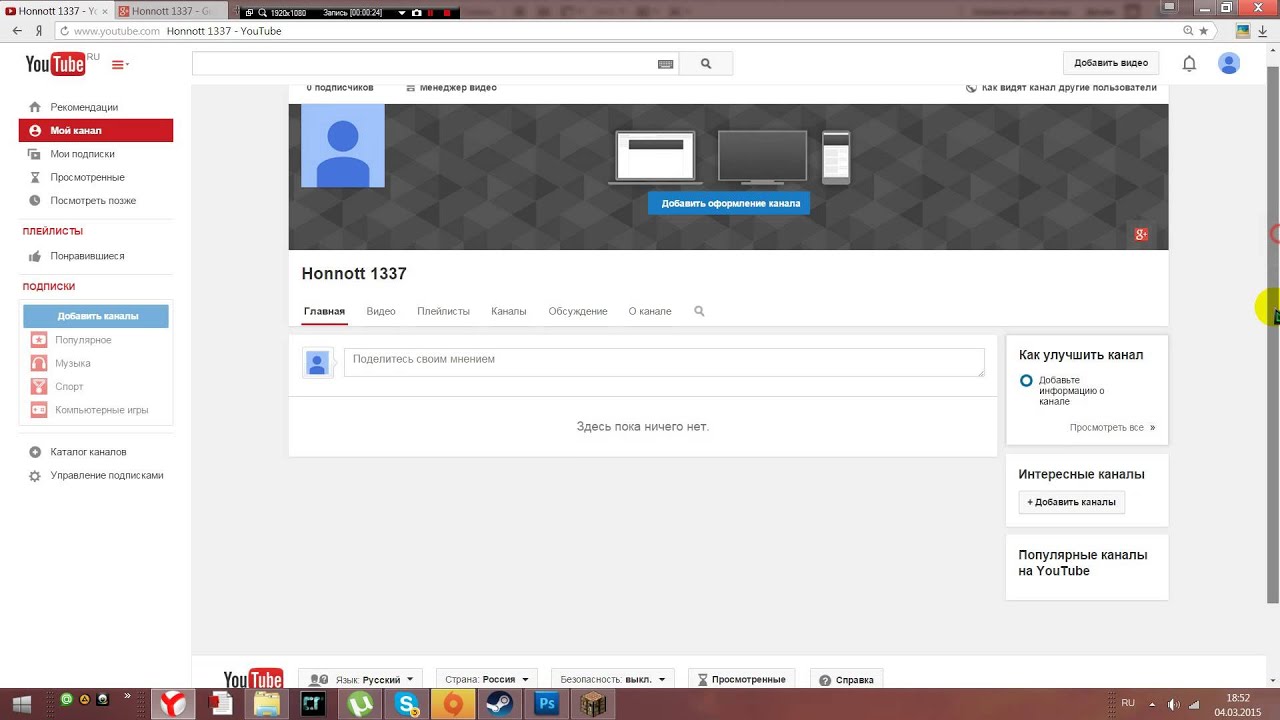This screenshot has height=720, width=1280.
Task: Click 'Поделитесь своим мнением' comment box
Action: [x=664, y=362]
